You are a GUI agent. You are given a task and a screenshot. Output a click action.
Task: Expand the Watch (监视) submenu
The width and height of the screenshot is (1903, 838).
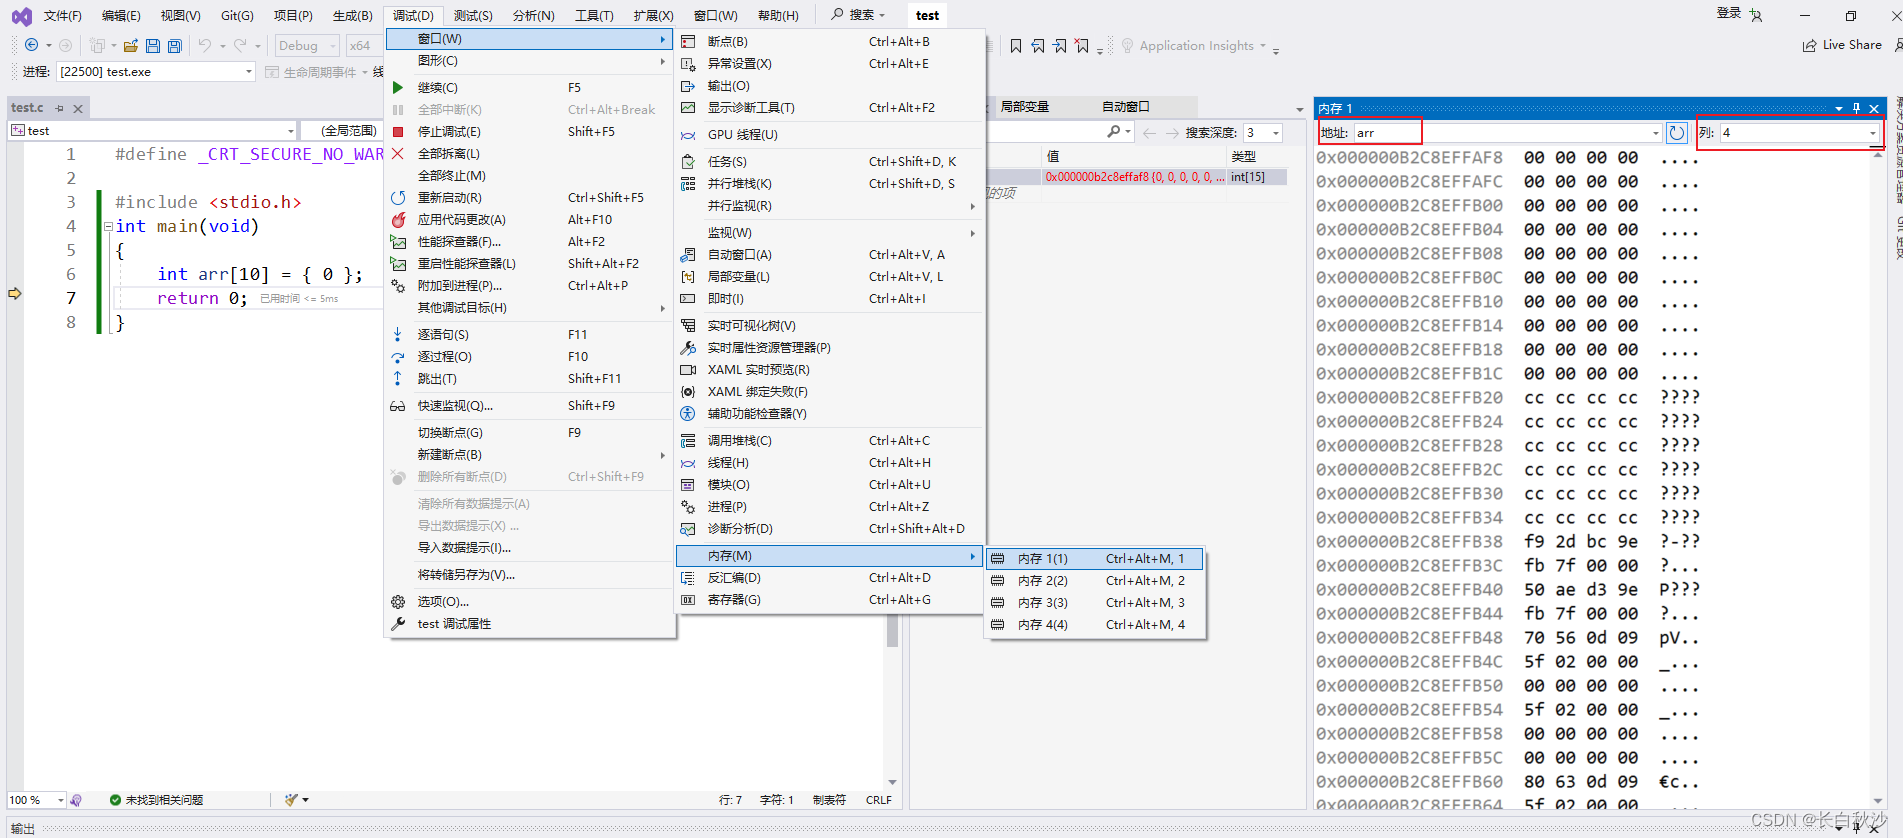[830, 232]
